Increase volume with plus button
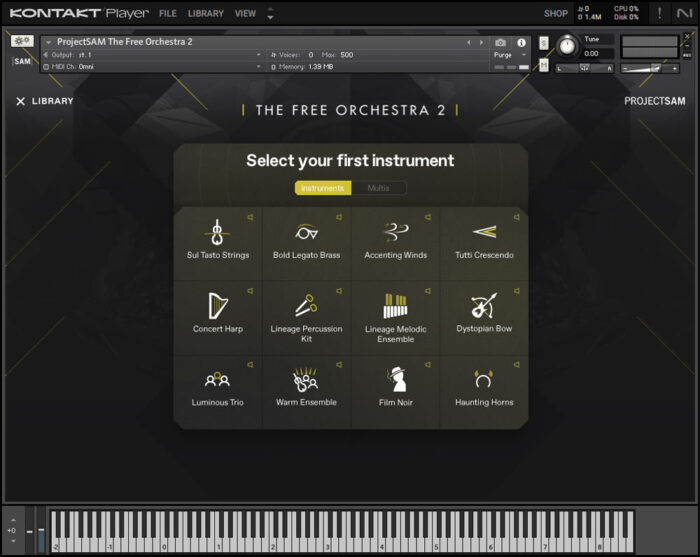Viewport: 700px width, 557px height. coord(675,68)
